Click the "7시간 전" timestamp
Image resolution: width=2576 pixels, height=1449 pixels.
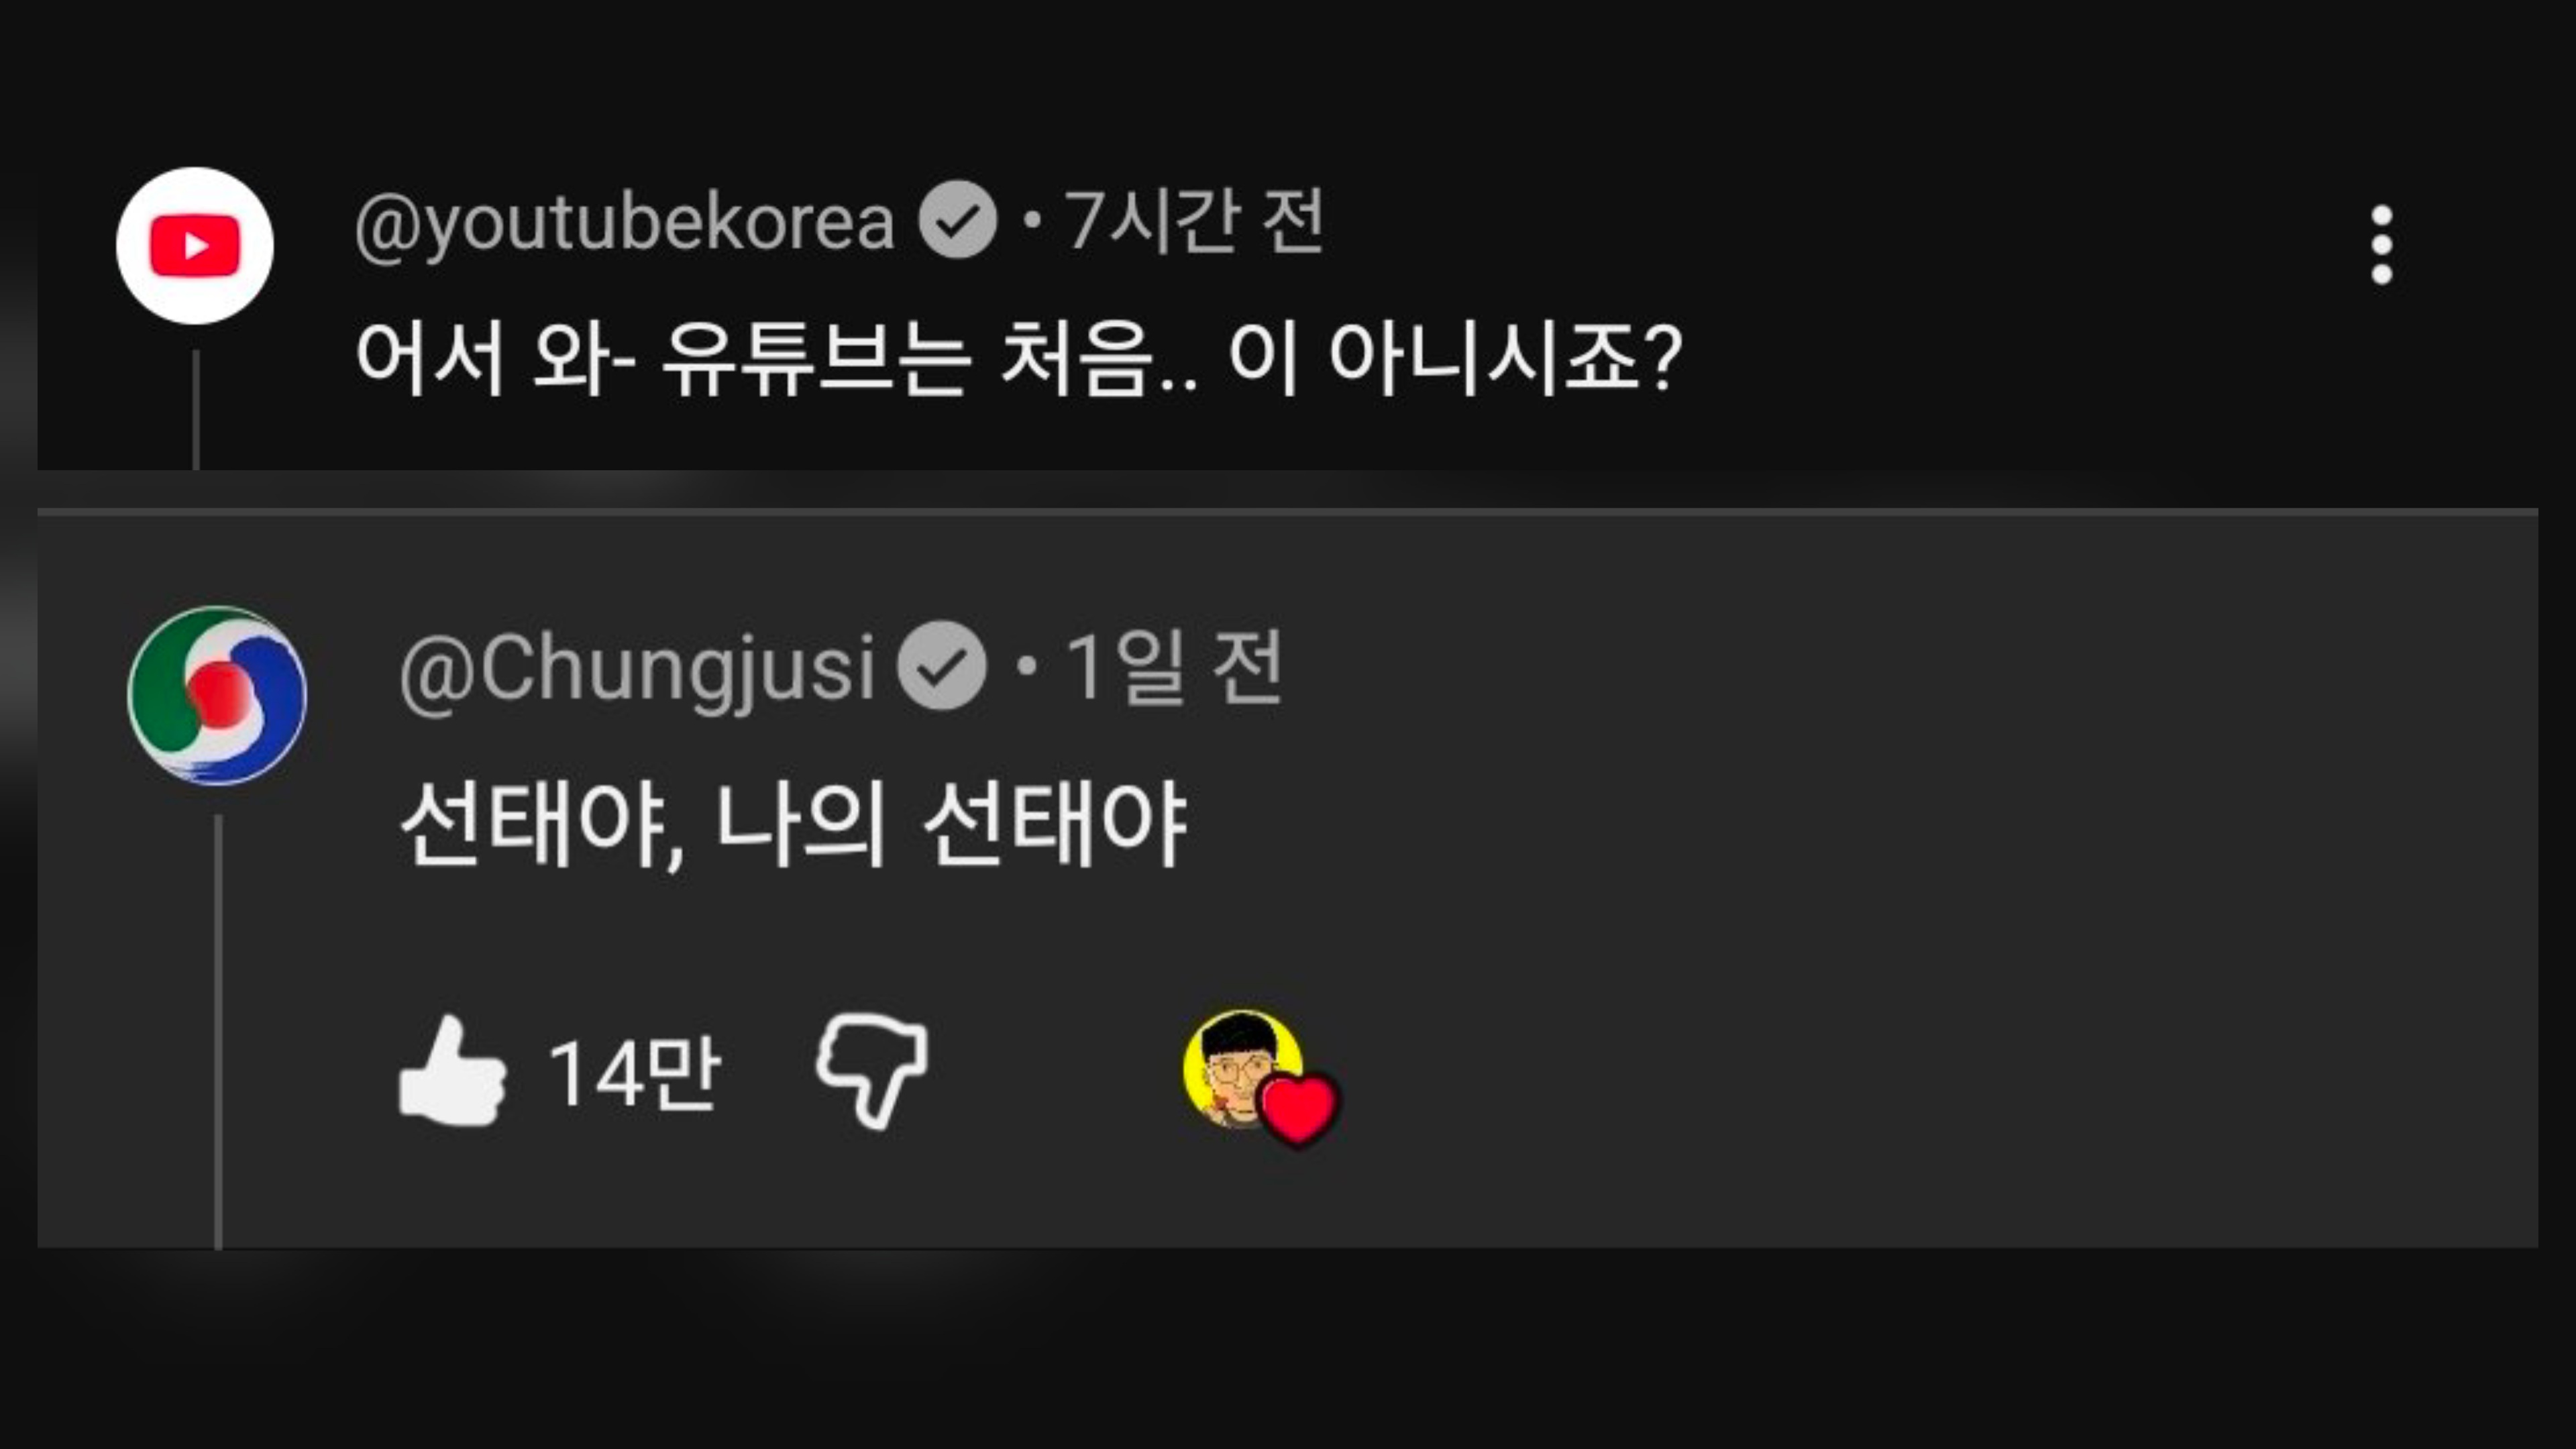pos(1193,220)
